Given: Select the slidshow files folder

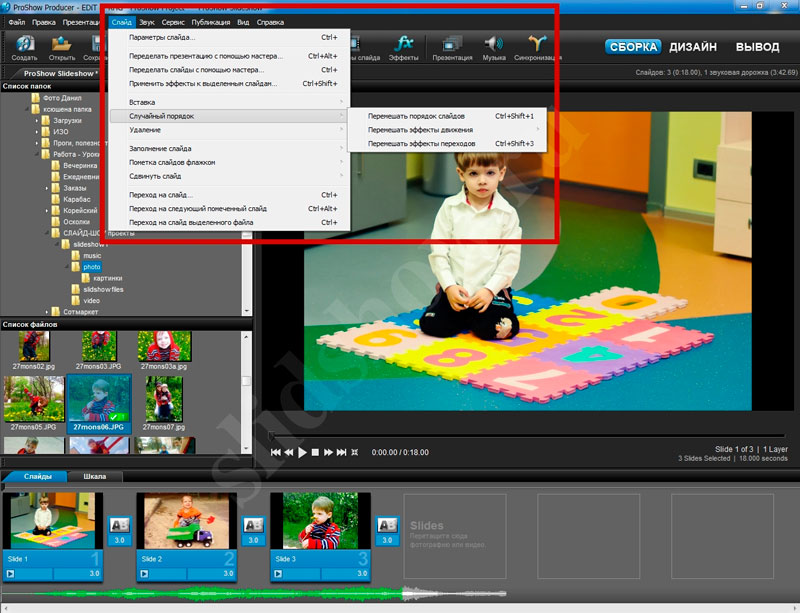Looking at the screenshot, I should tap(104, 289).
